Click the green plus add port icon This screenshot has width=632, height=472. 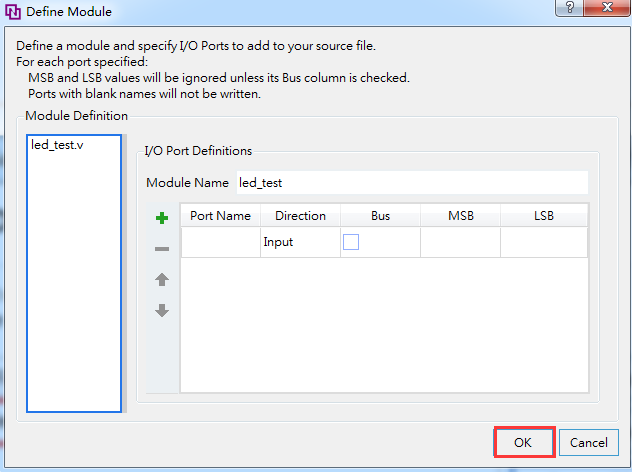(x=162, y=218)
